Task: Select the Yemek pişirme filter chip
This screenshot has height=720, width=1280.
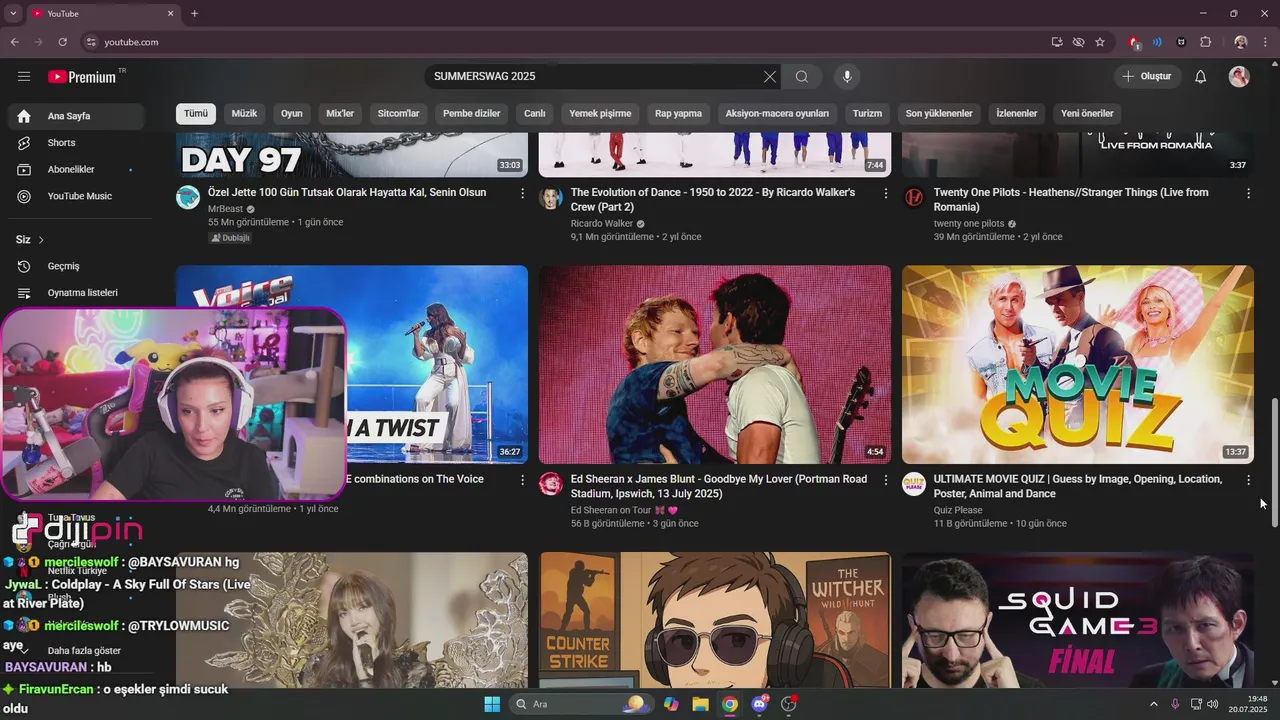Action: tap(600, 113)
